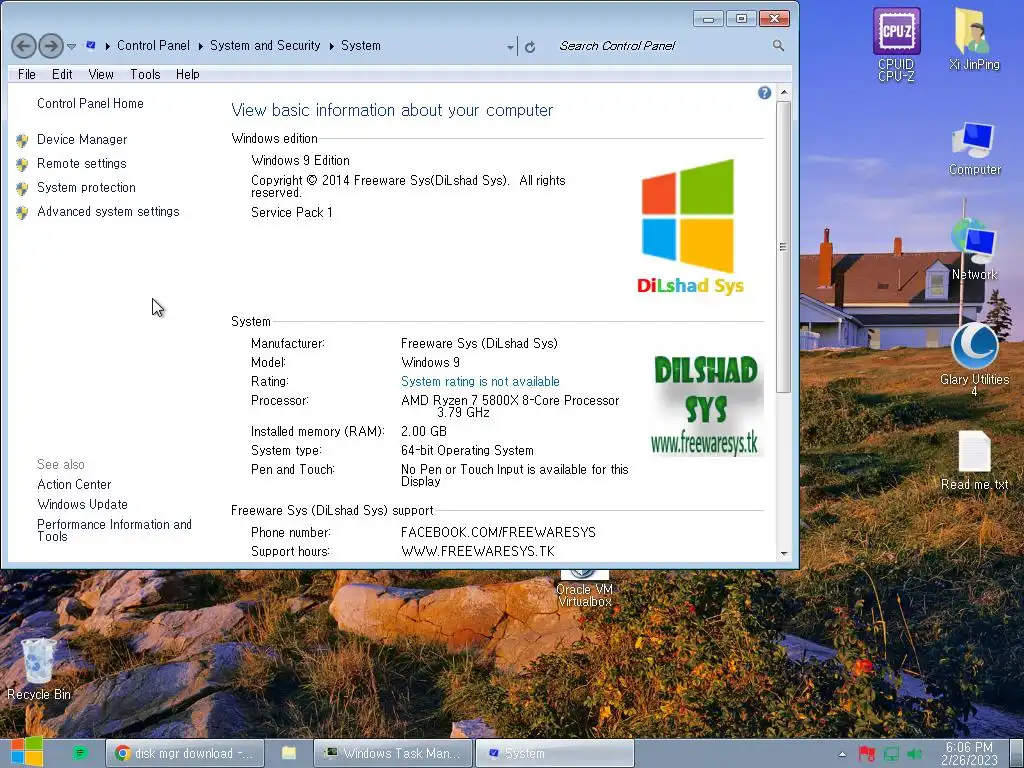Open Advanced system settings link
1024x768 pixels.
point(108,212)
